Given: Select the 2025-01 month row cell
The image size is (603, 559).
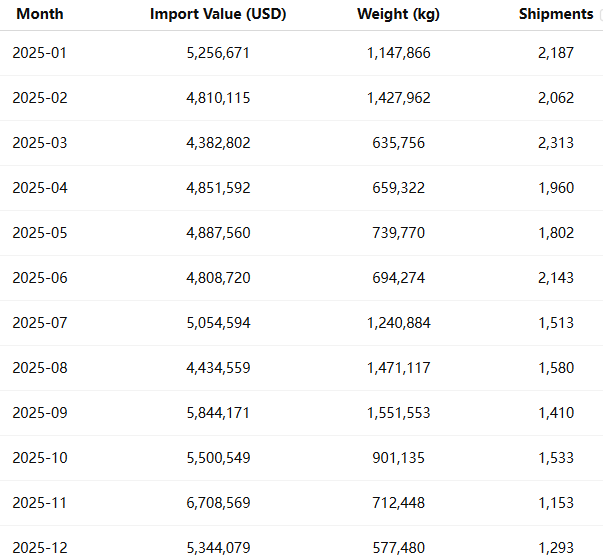Looking at the screenshot, I should pyautogui.click(x=40, y=53).
